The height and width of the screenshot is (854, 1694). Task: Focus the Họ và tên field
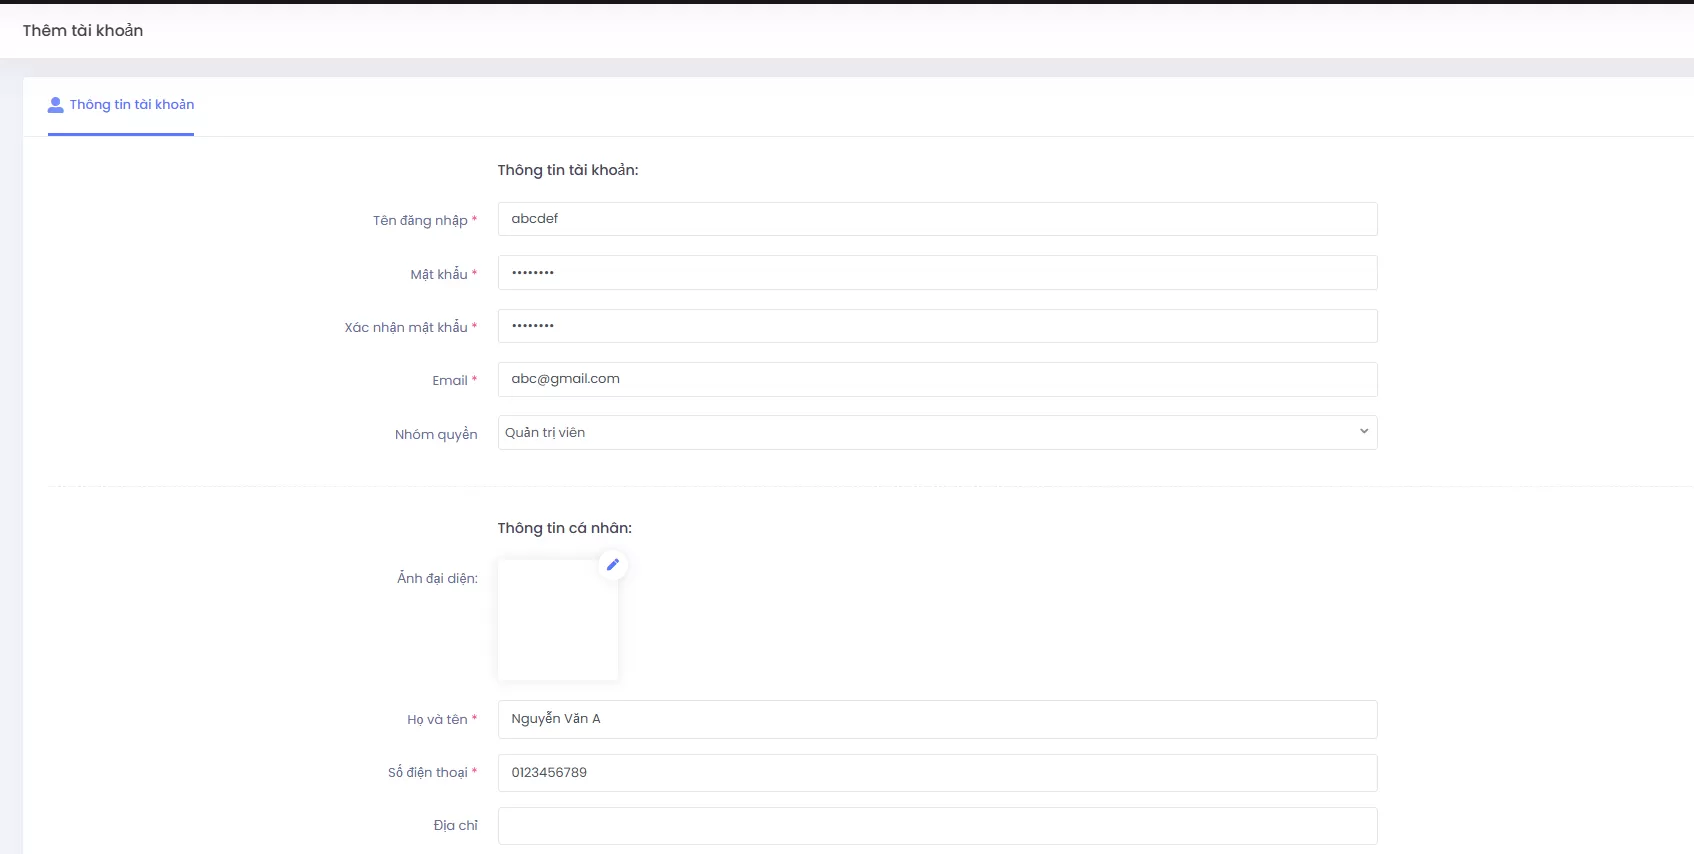click(x=937, y=719)
